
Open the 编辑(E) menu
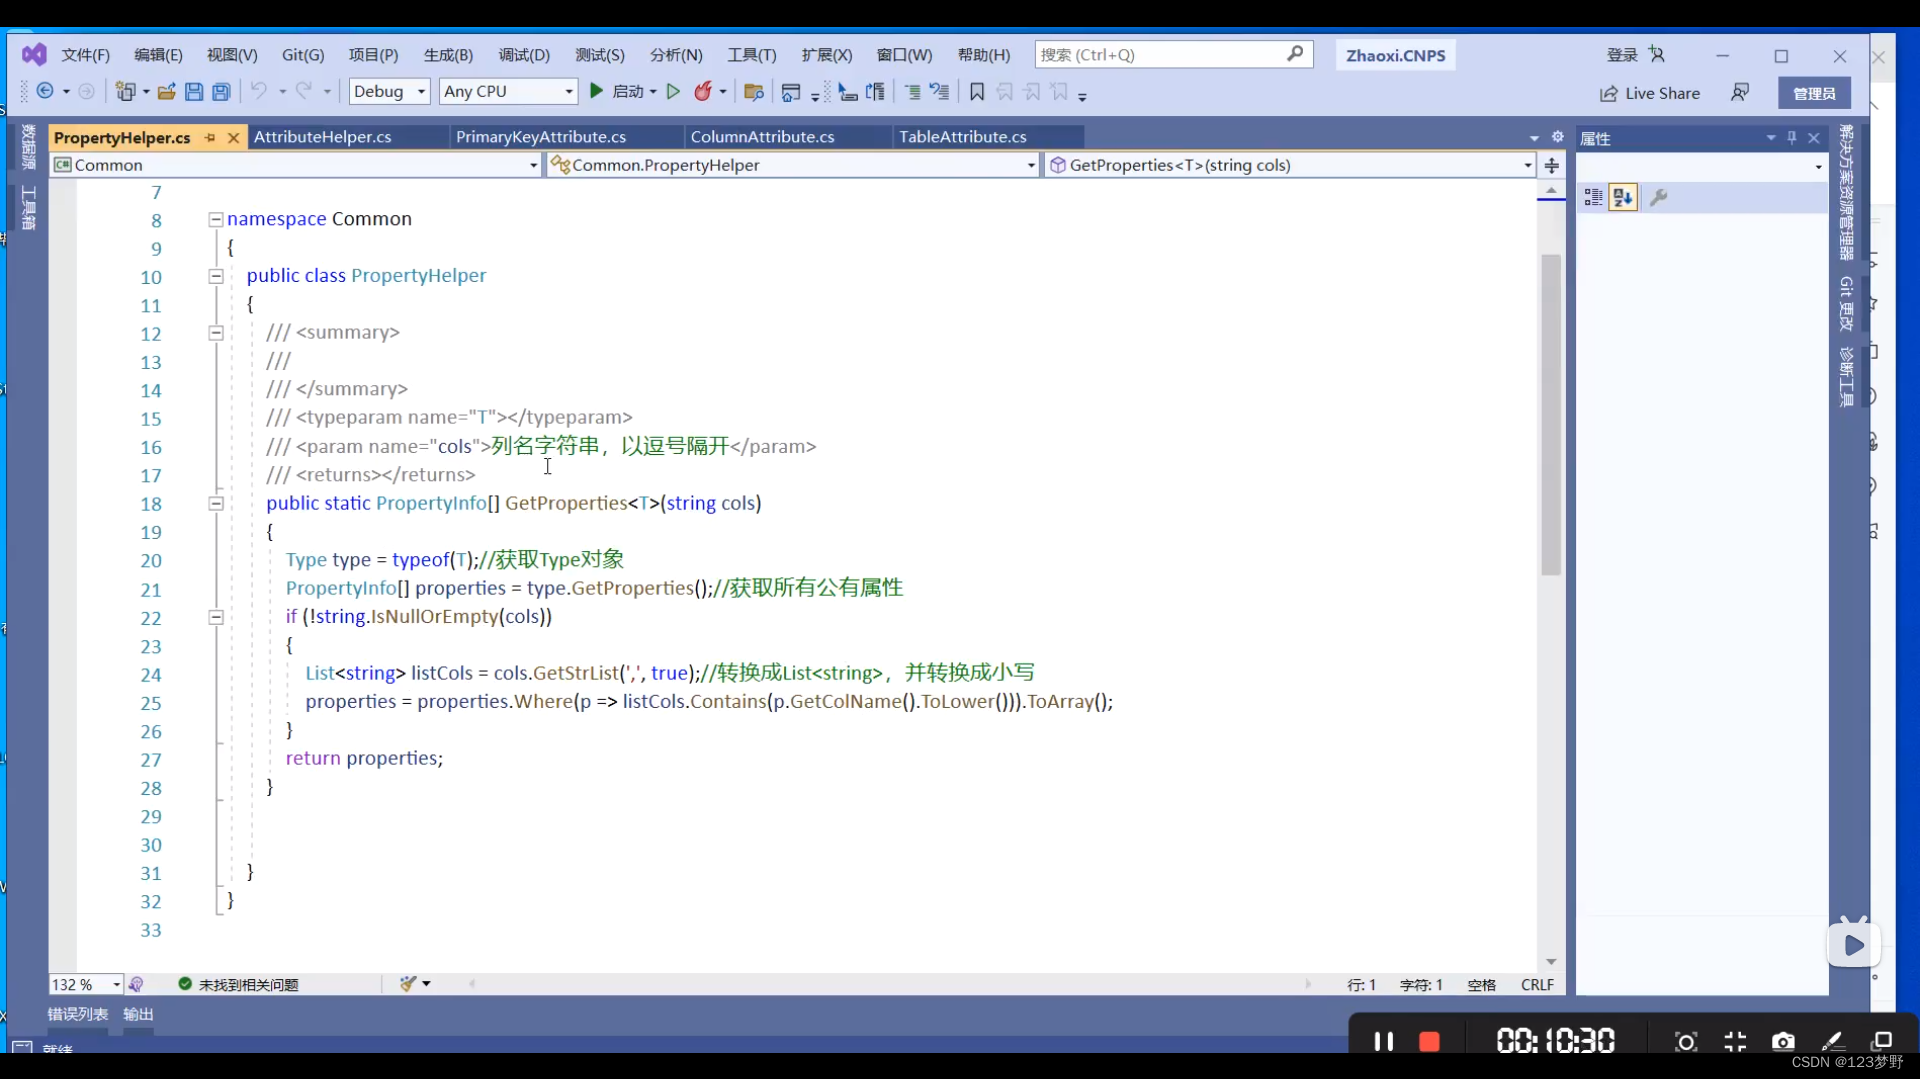(x=158, y=55)
